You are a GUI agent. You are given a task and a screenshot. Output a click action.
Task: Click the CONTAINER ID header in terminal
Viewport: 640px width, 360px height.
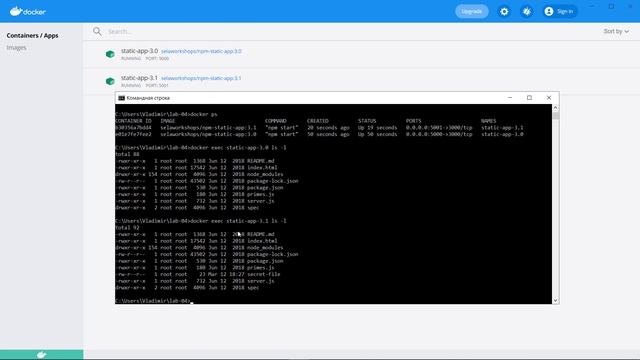(133, 121)
